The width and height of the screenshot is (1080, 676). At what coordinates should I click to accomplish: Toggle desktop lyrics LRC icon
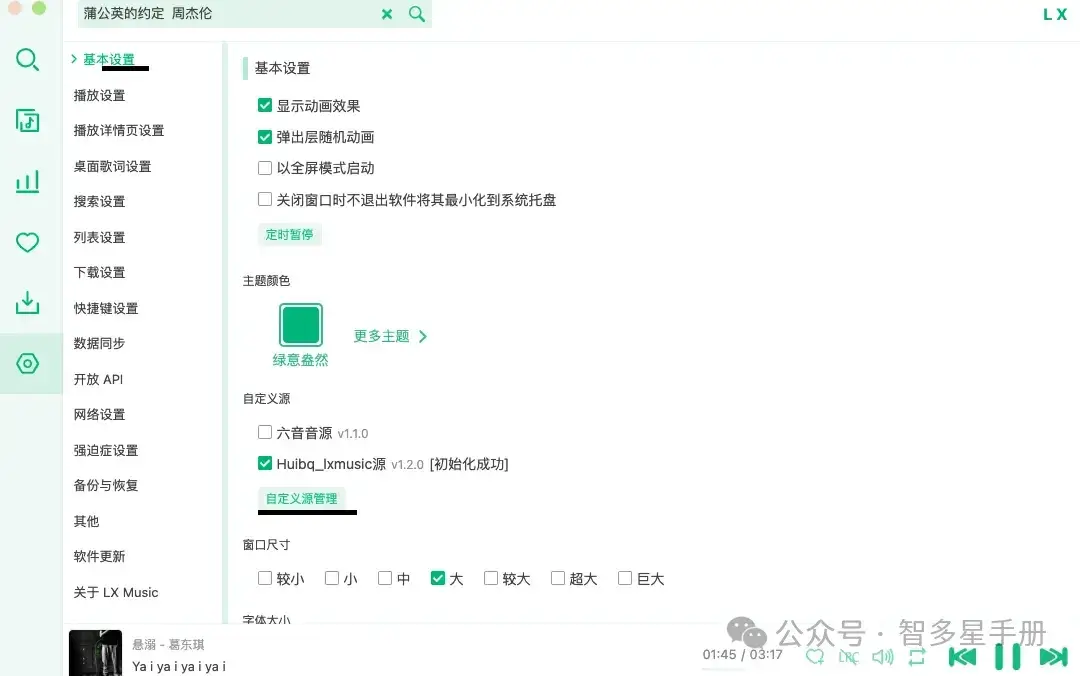(x=848, y=657)
